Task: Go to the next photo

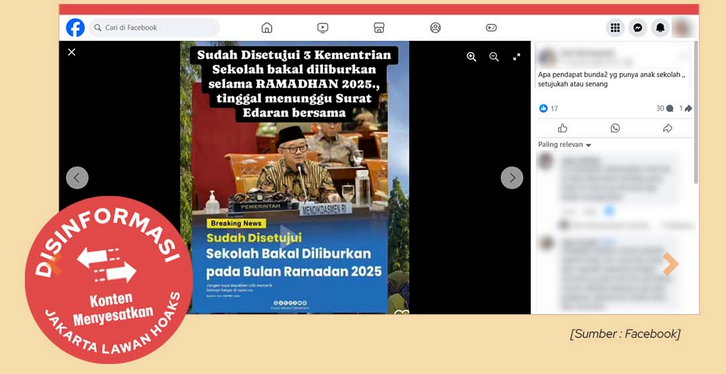Action: coord(512,178)
